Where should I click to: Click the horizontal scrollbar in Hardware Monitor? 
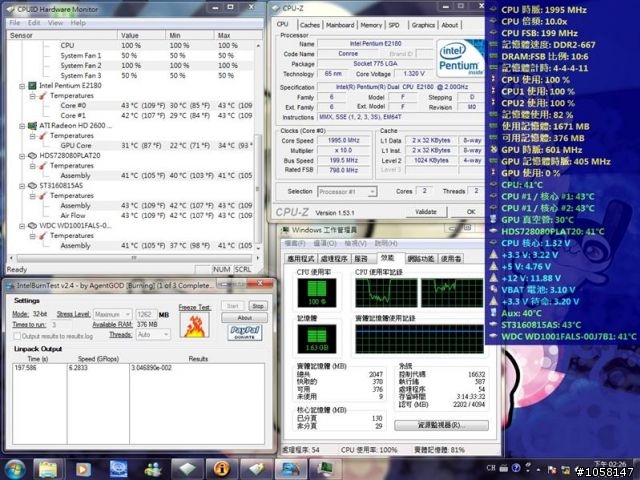[x=134, y=258]
